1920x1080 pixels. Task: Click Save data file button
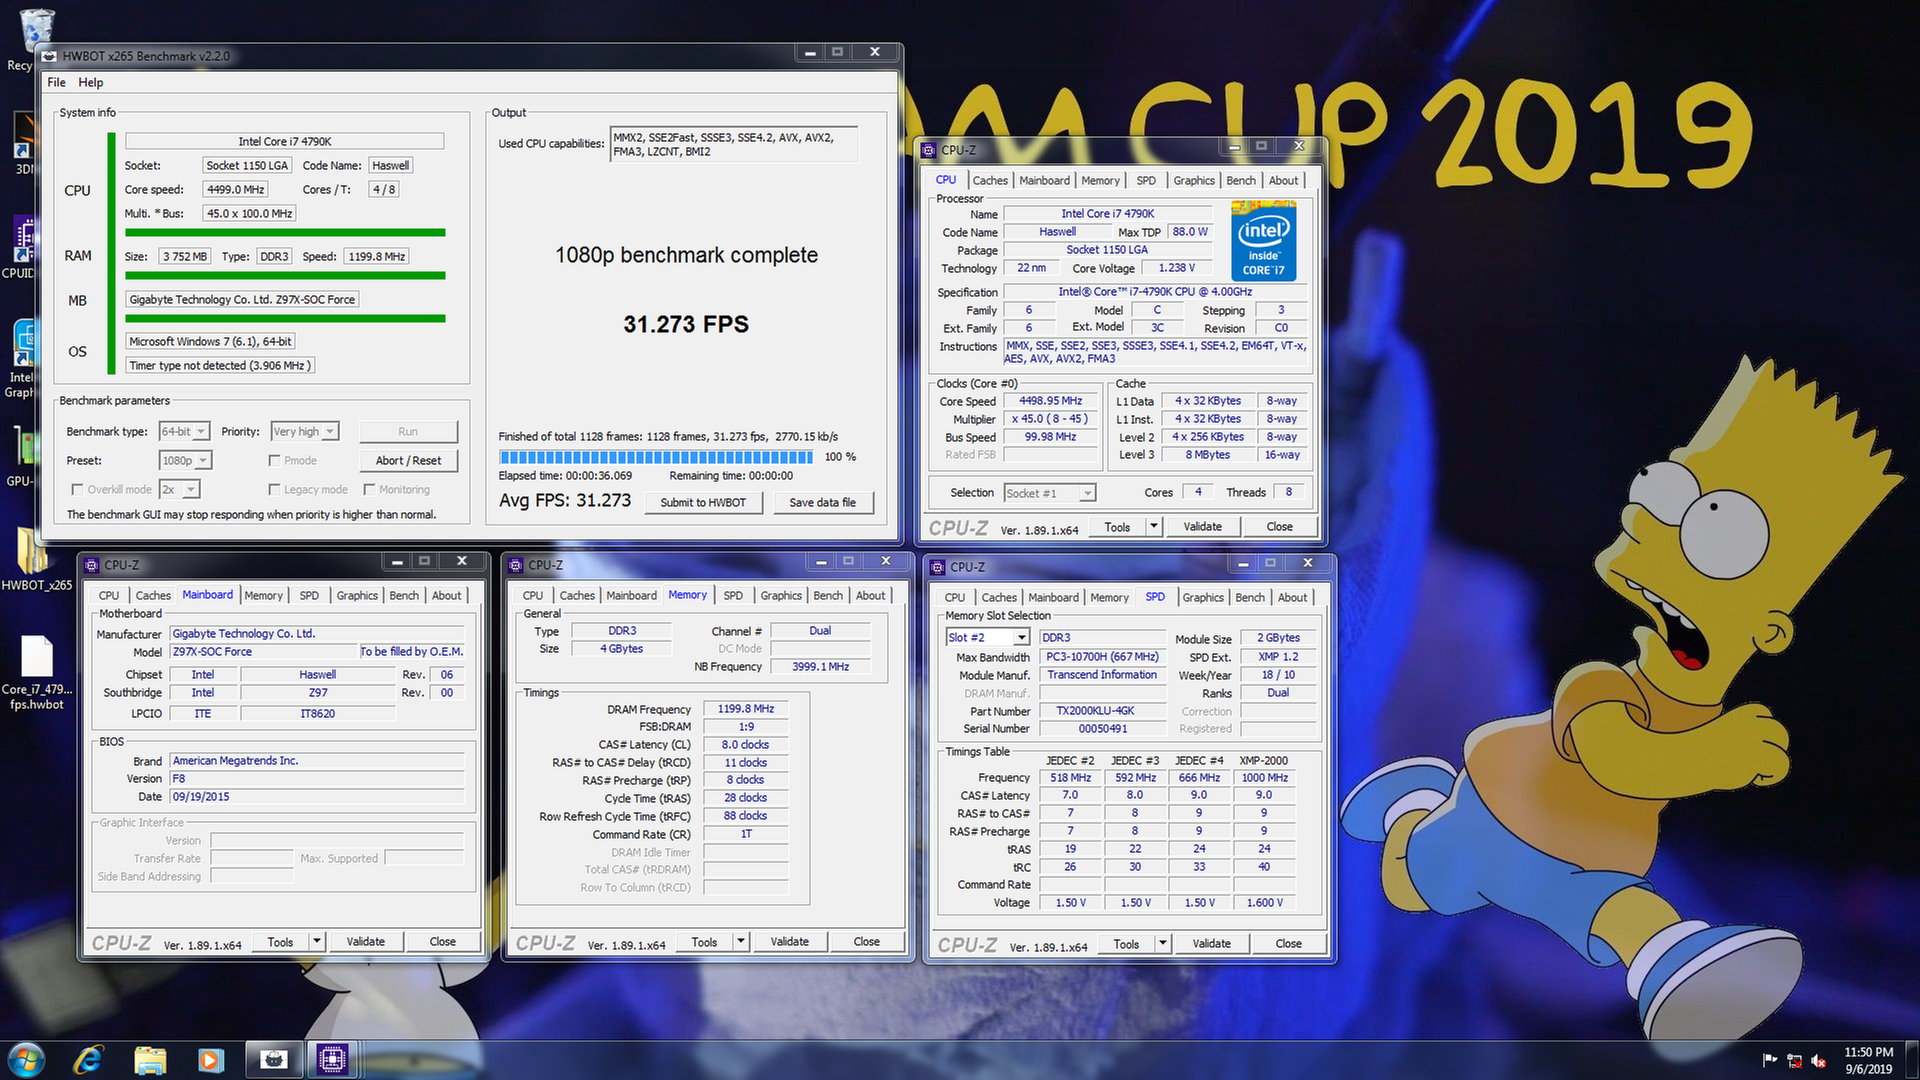(x=822, y=502)
